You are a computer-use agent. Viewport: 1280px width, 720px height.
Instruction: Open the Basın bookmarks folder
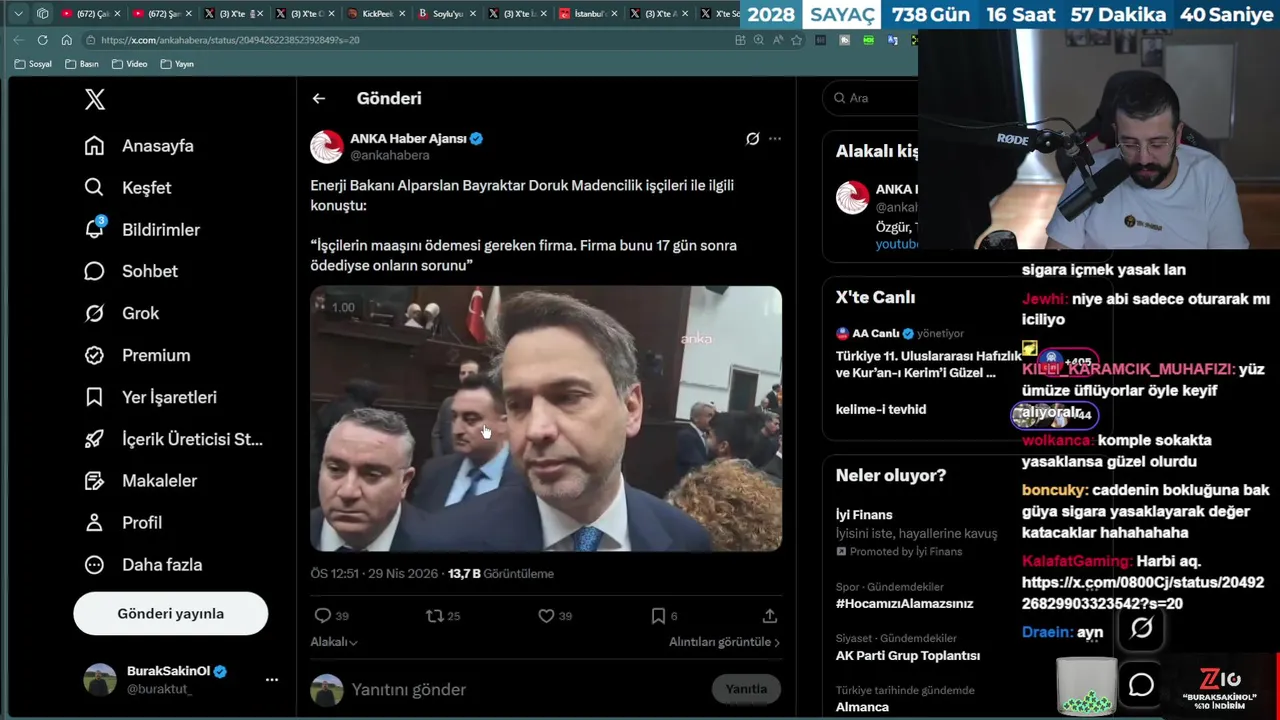(82, 64)
